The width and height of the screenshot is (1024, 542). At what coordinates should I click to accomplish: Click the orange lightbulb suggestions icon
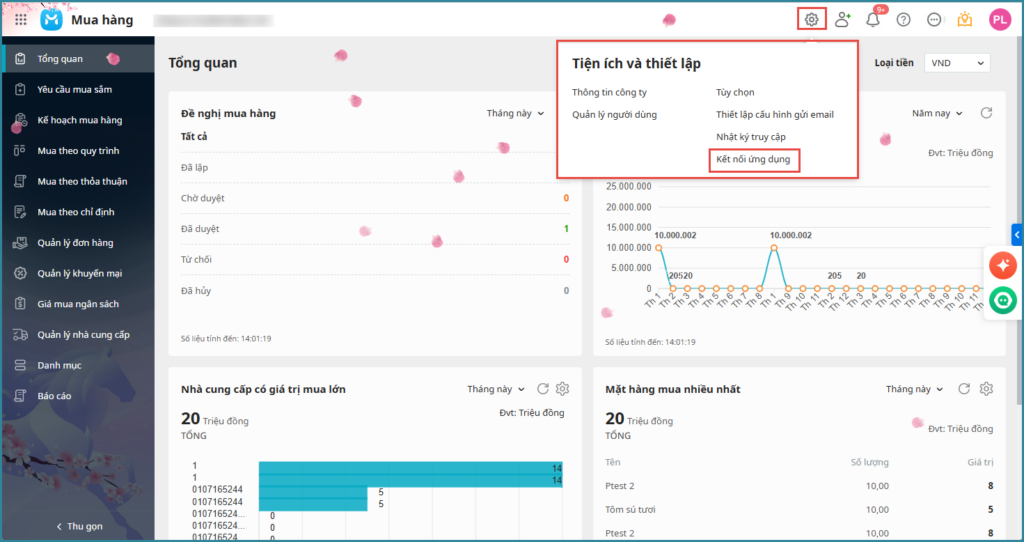[965, 20]
